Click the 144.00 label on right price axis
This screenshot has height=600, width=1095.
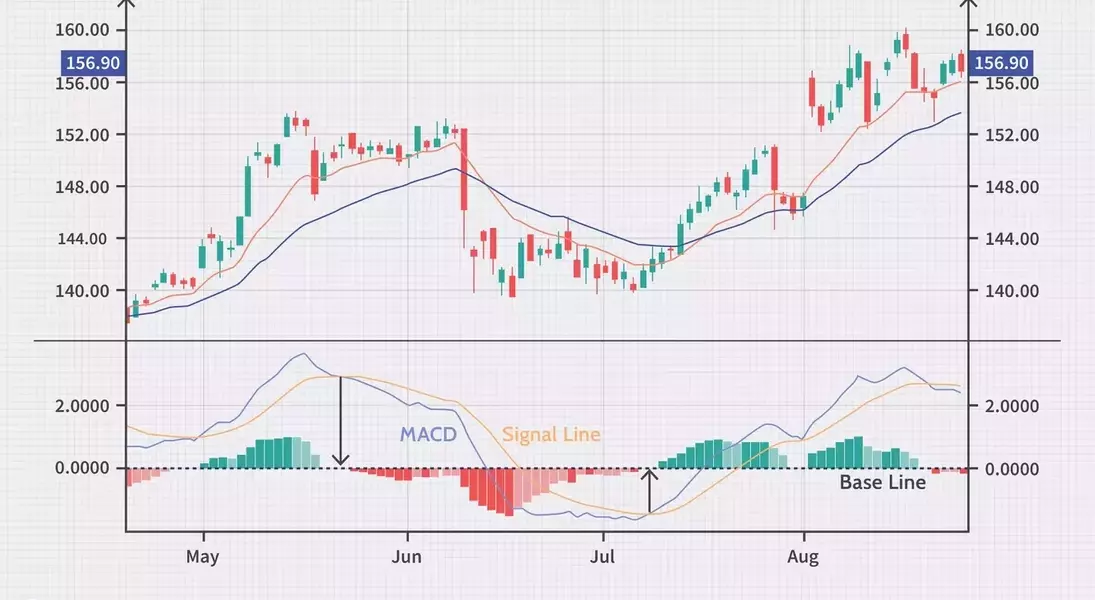tap(1012, 239)
